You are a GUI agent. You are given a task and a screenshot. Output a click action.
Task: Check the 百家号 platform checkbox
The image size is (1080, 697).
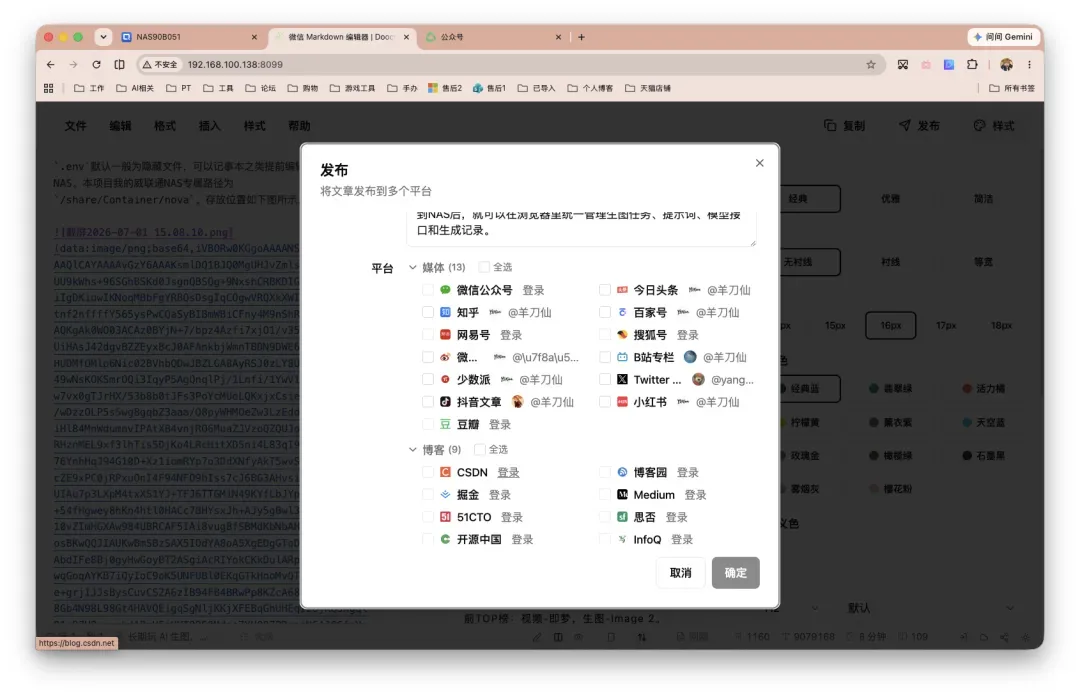(x=604, y=312)
